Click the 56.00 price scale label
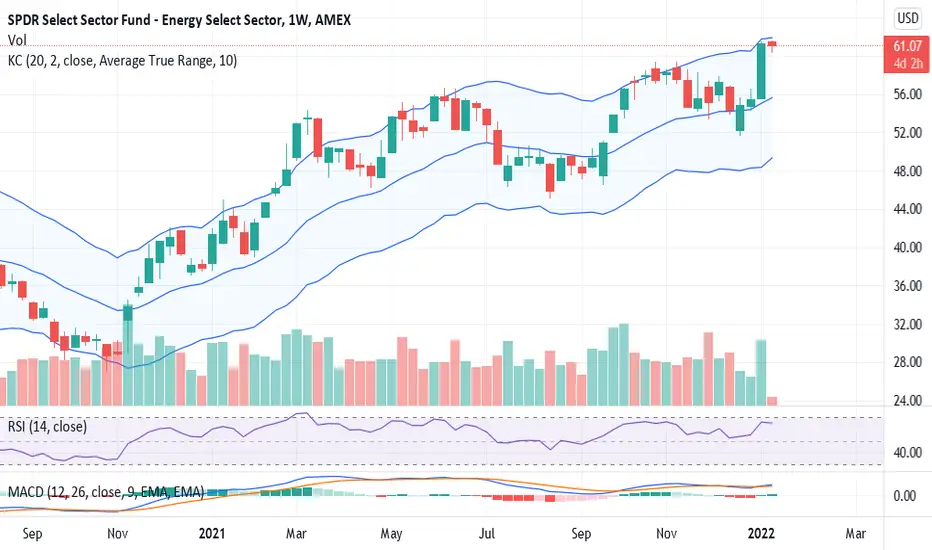This screenshot has height=550, width=932. coord(908,94)
